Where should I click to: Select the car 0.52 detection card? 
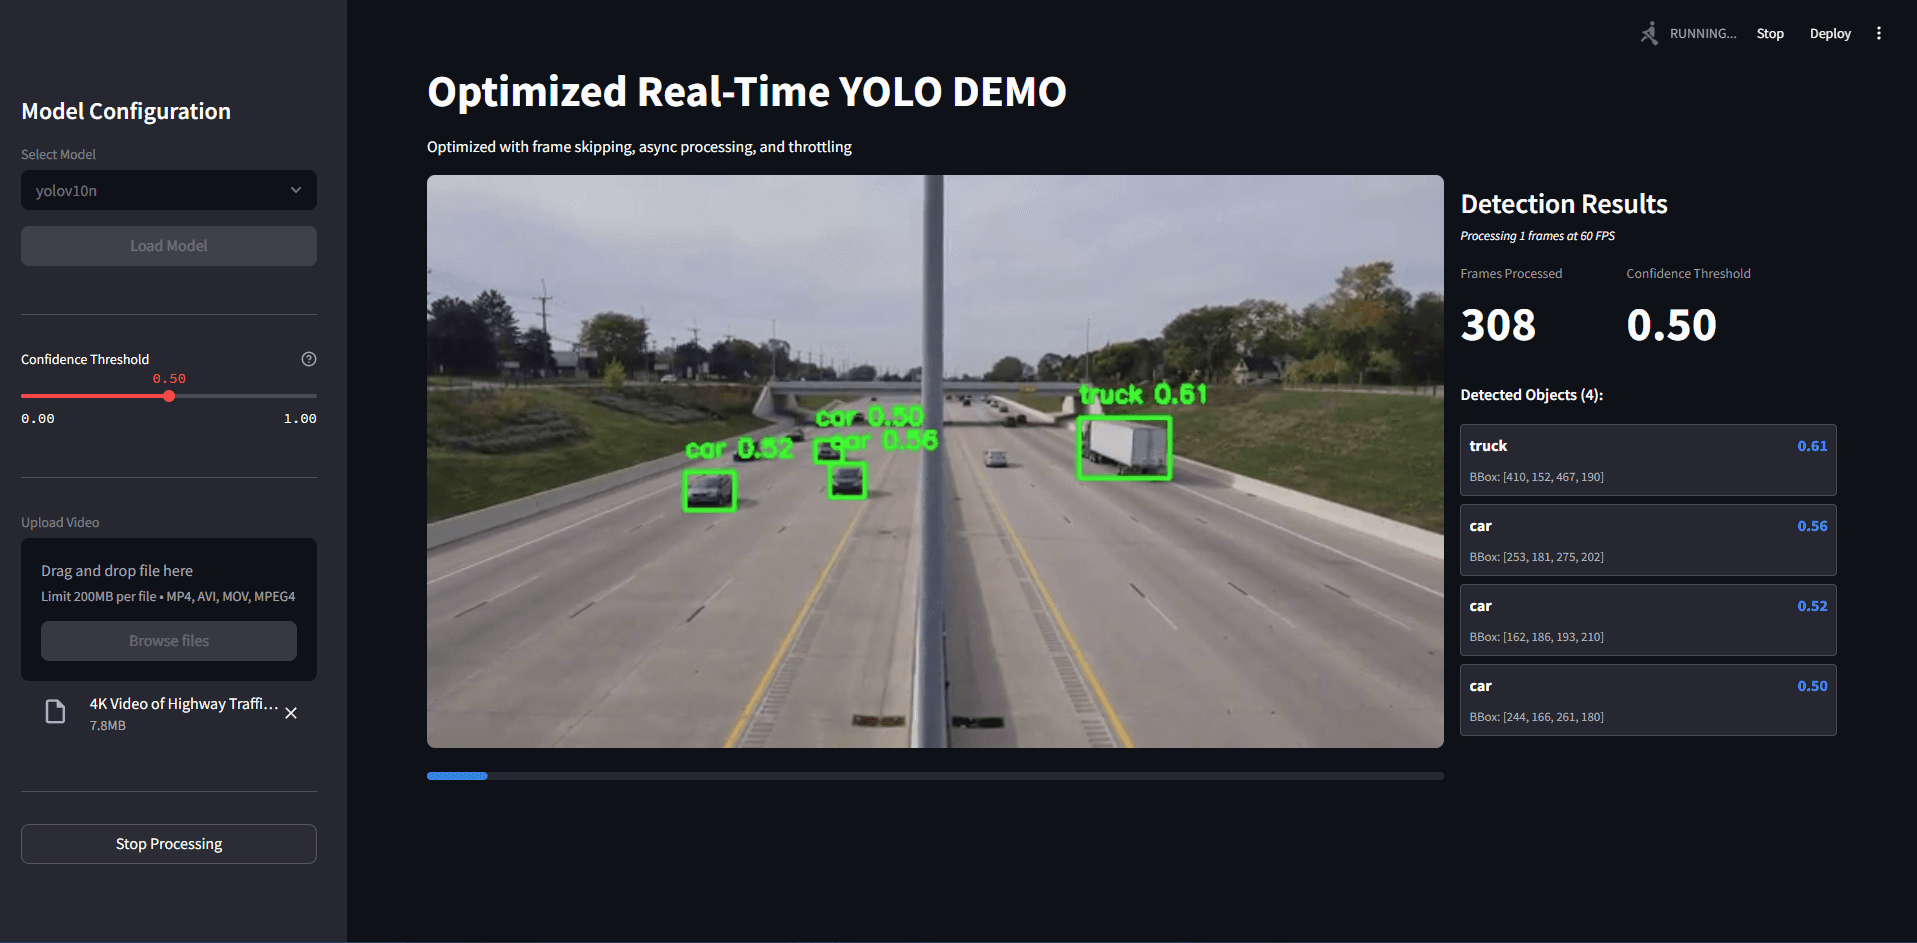coord(1647,620)
